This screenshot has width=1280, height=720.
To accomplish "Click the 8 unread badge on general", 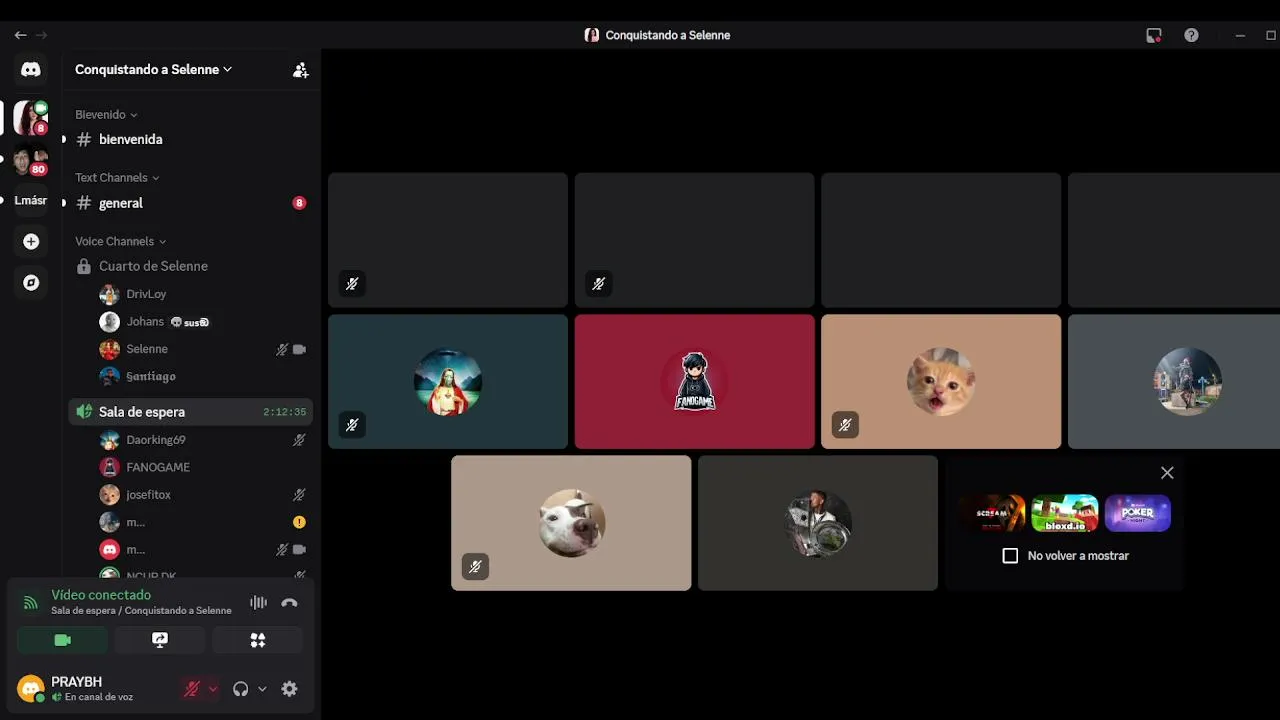I will (299, 203).
